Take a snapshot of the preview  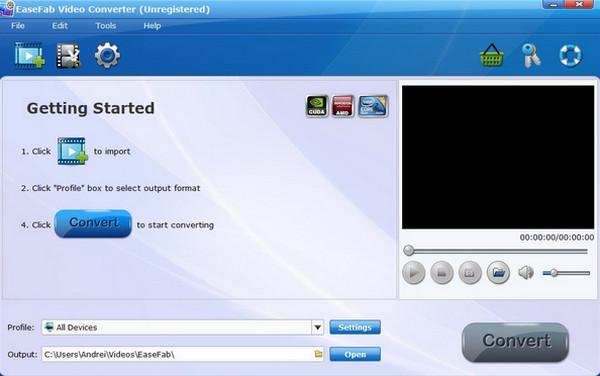pos(470,273)
